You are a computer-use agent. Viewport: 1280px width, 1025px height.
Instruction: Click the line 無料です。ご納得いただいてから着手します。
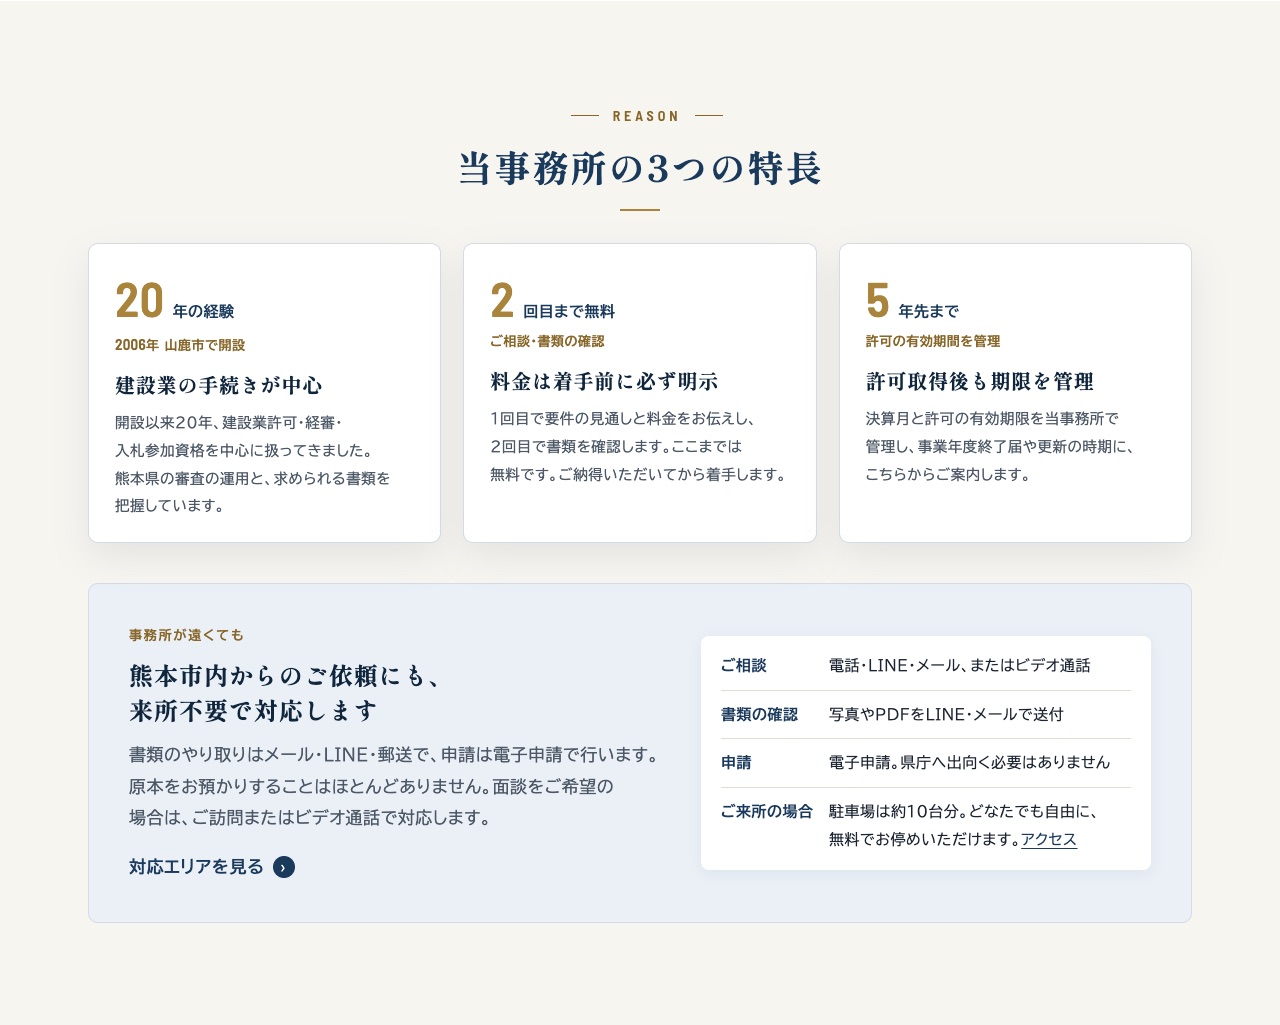click(638, 474)
